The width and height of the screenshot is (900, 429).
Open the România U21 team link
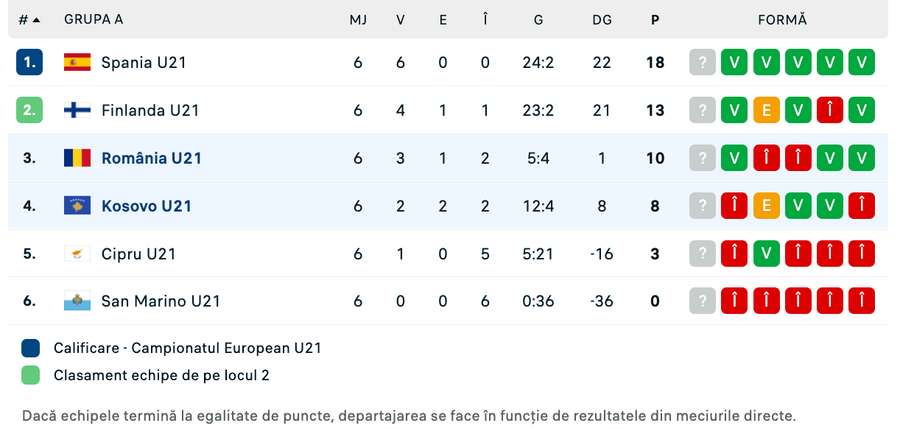[x=152, y=158]
